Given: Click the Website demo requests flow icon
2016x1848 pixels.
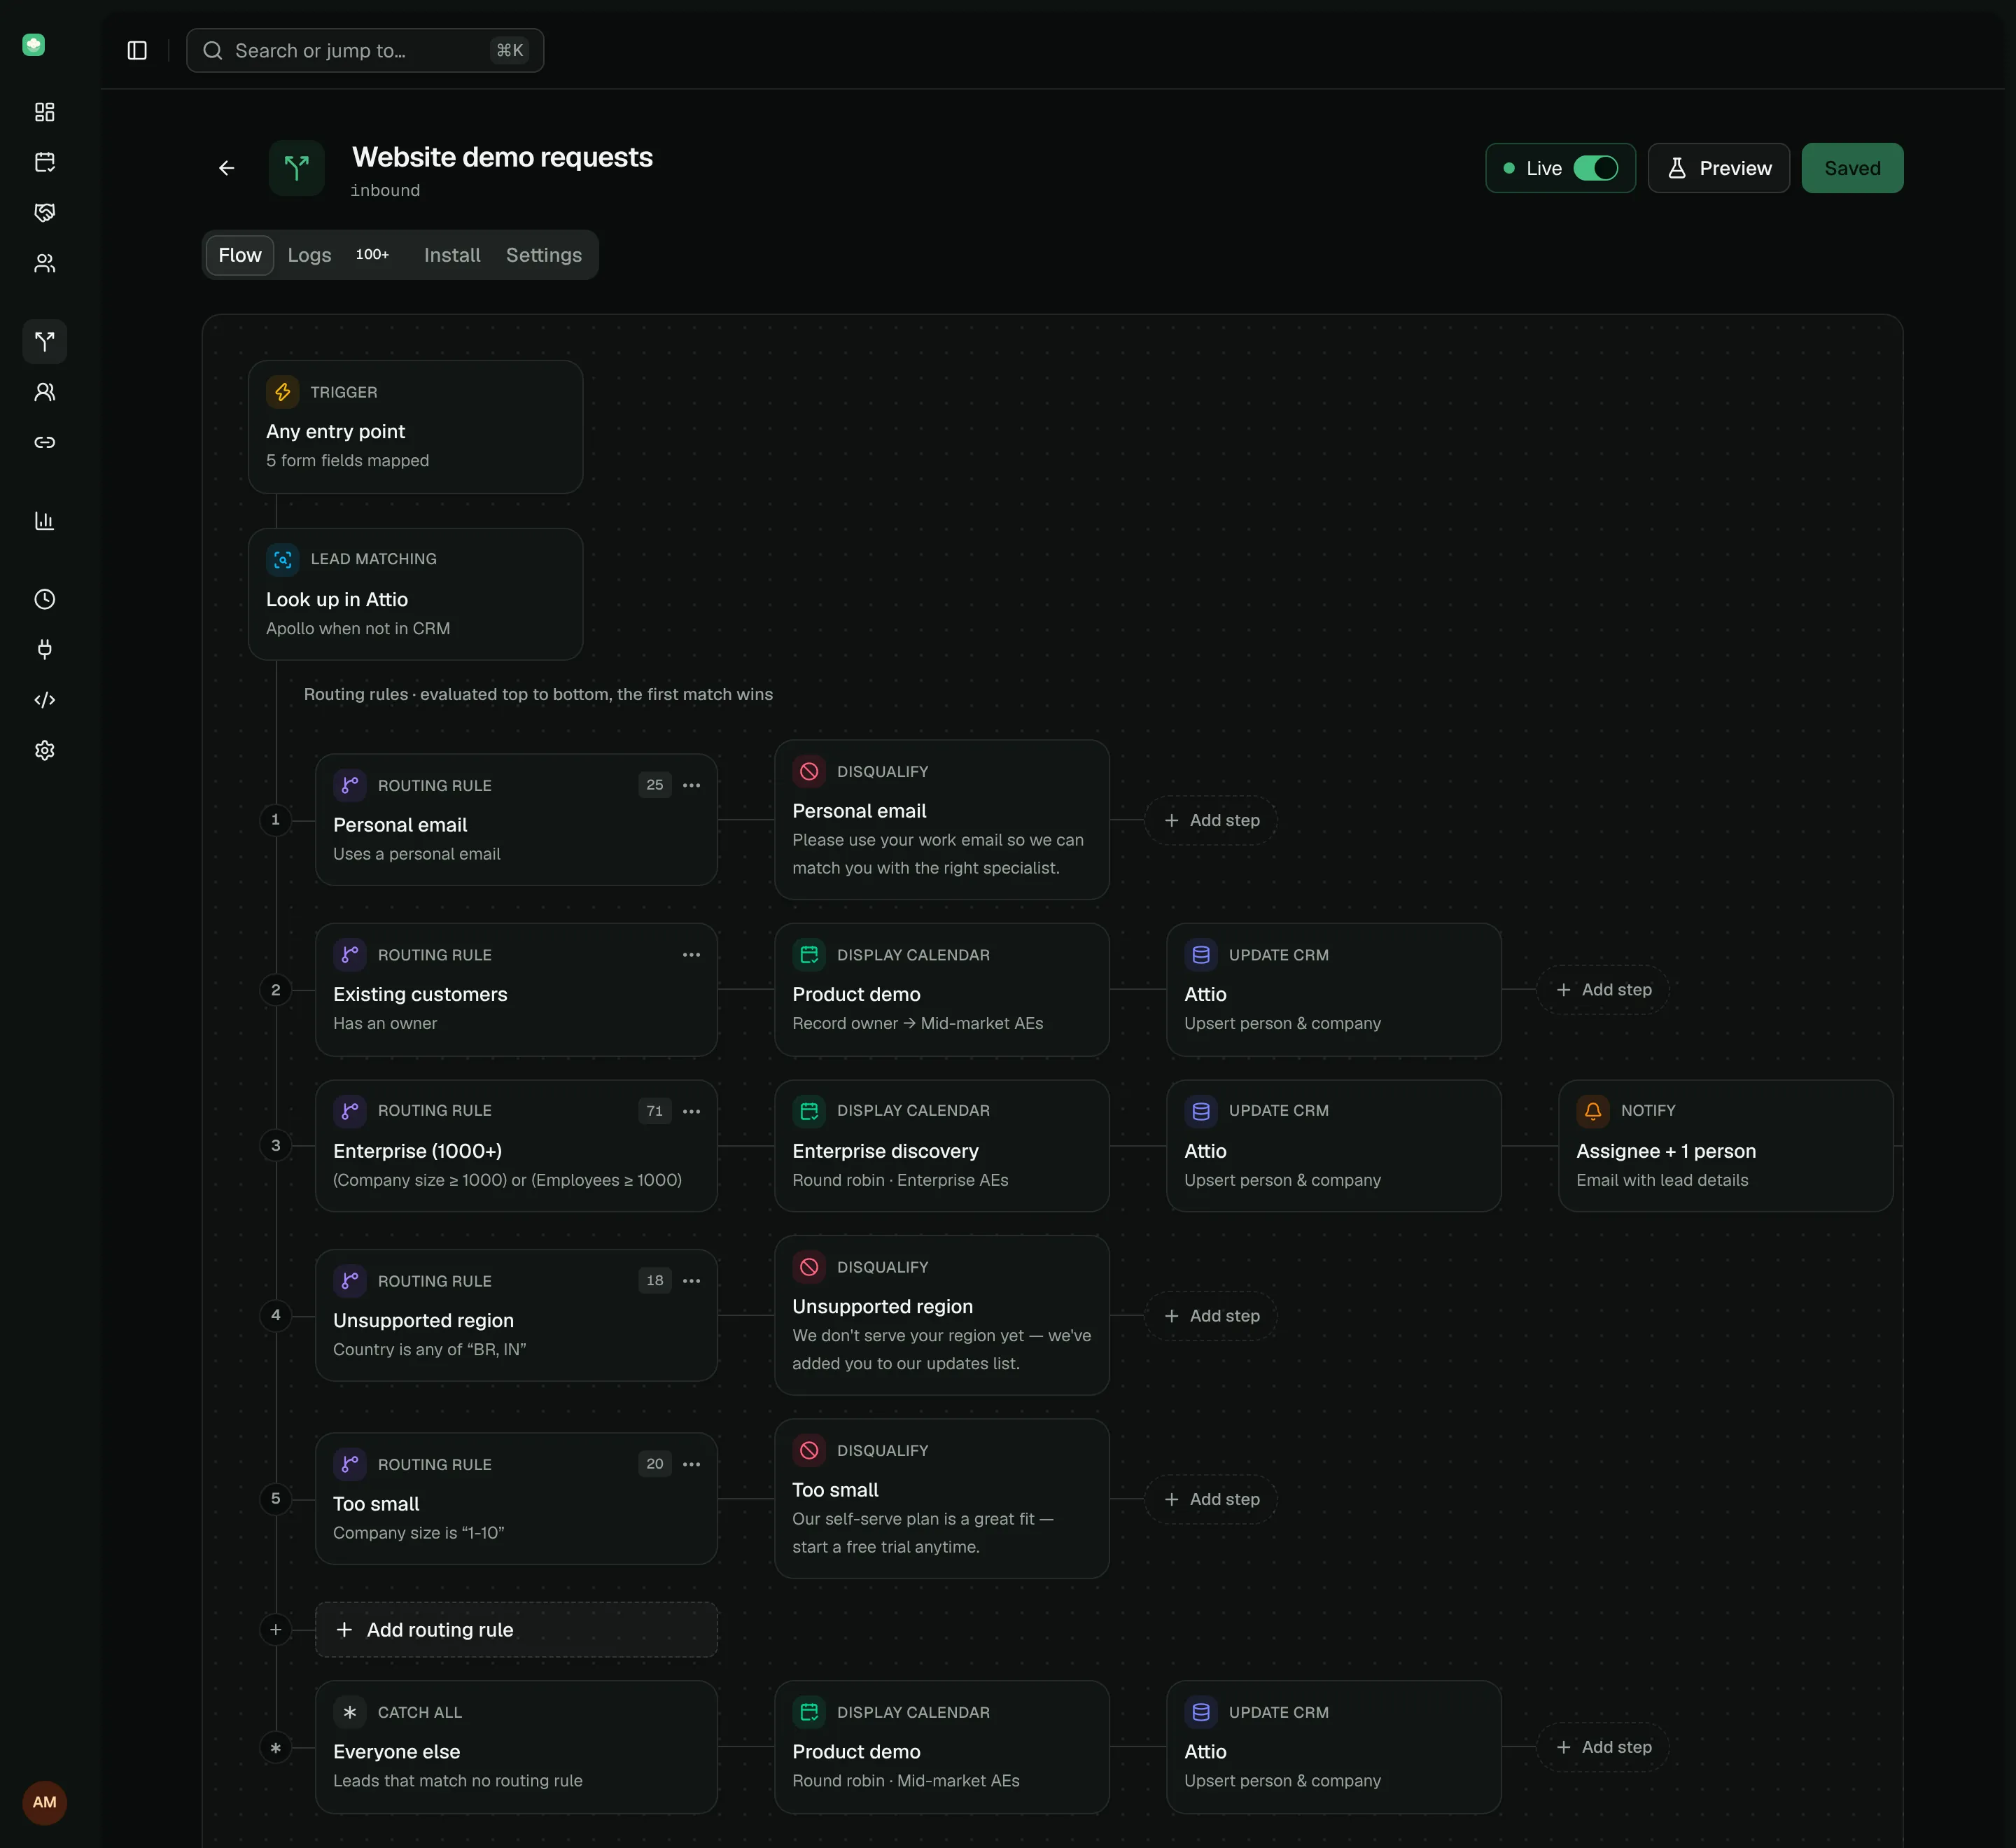Looking at the screenshot, I should click(297, 168).
